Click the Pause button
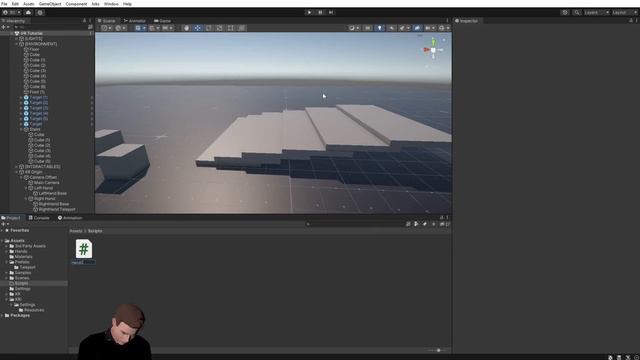The height and width of the screenshot is (360, 640). pyautogui.click(x=320, y=12)
